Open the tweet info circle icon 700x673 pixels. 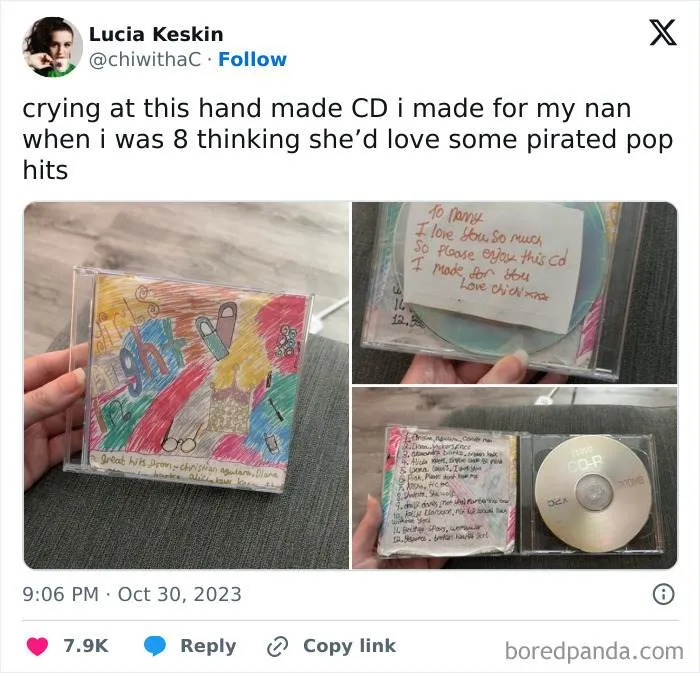pos(663,594)
